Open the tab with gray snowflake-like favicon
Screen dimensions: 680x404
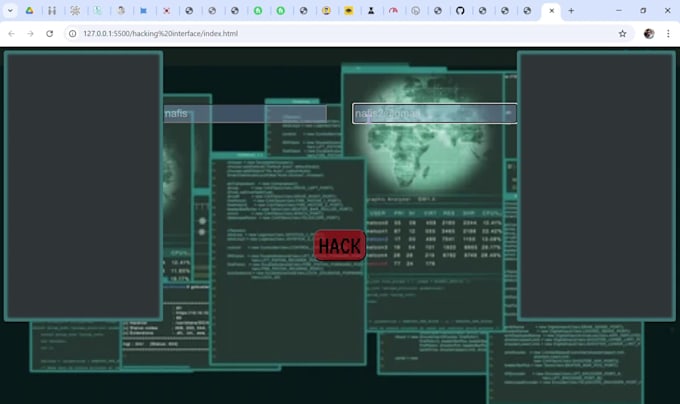75,10
